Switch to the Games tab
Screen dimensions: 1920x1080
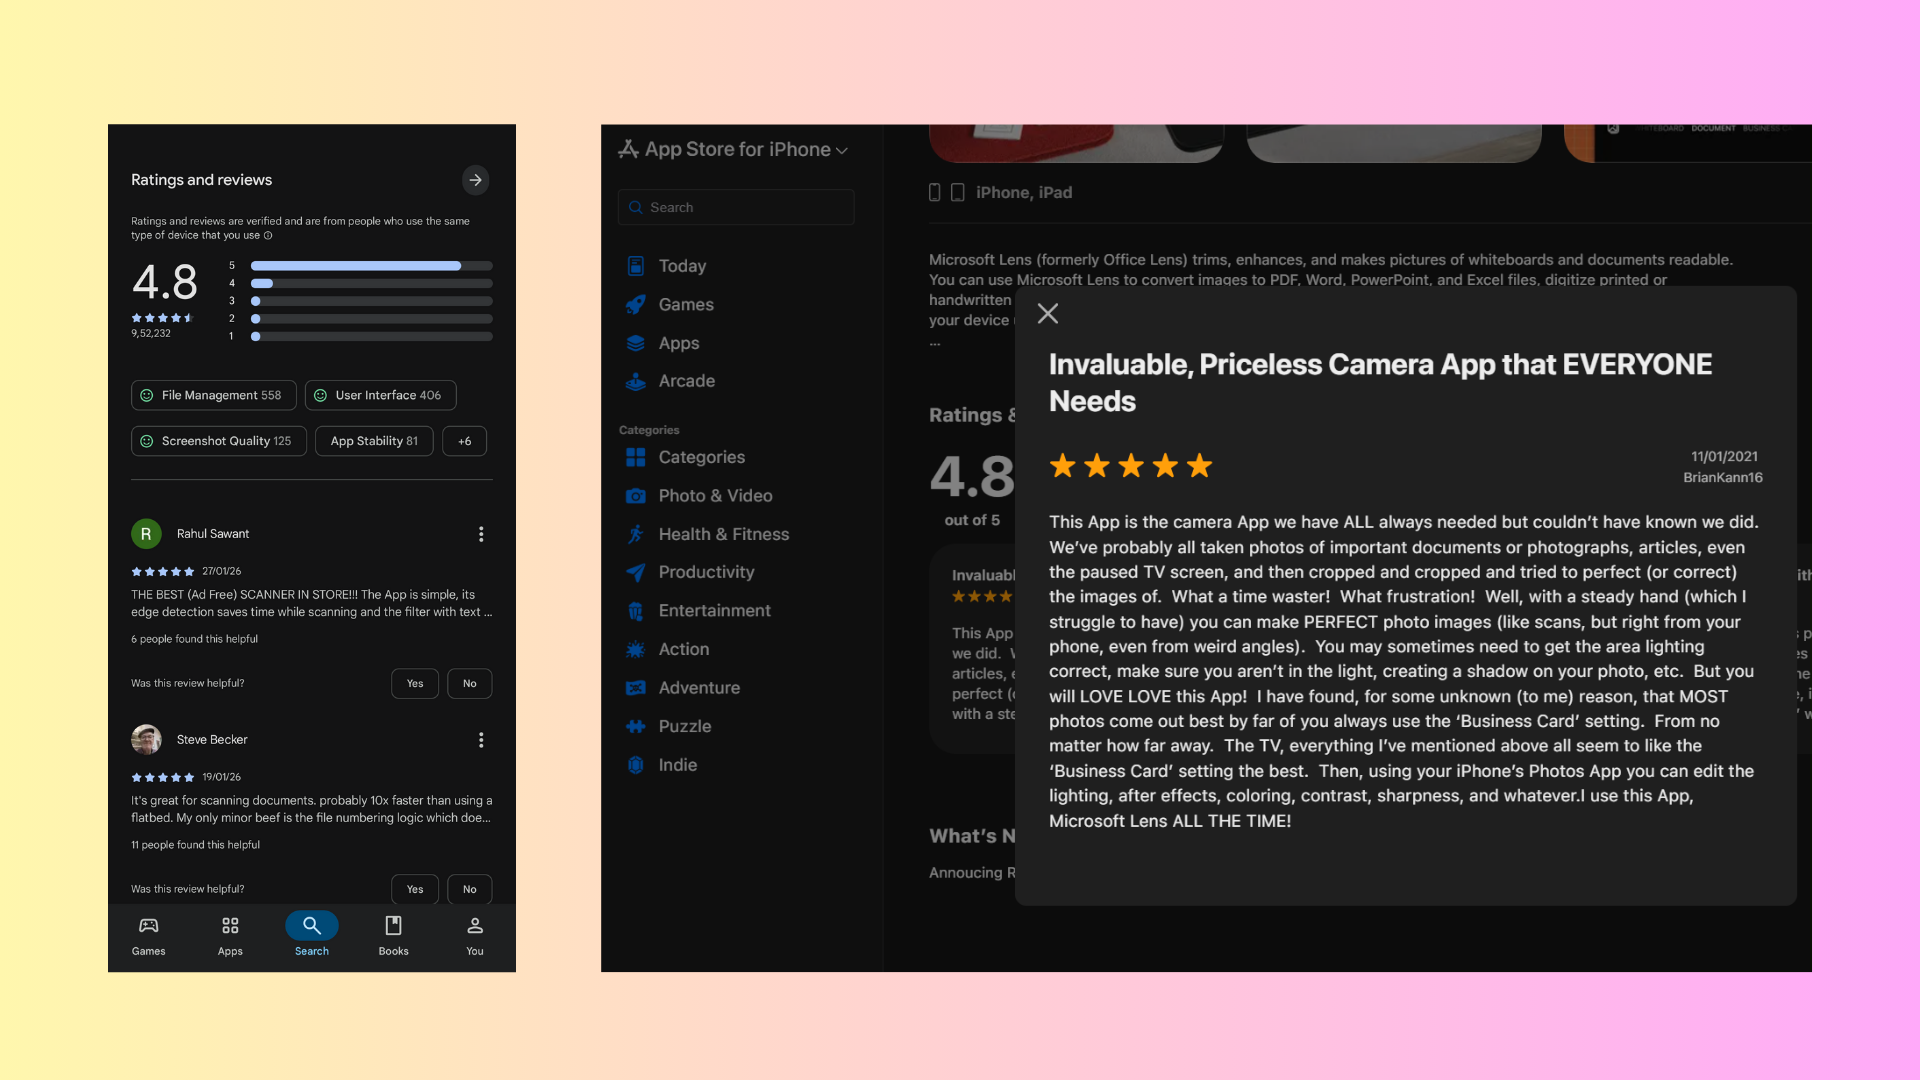(148, 936)
